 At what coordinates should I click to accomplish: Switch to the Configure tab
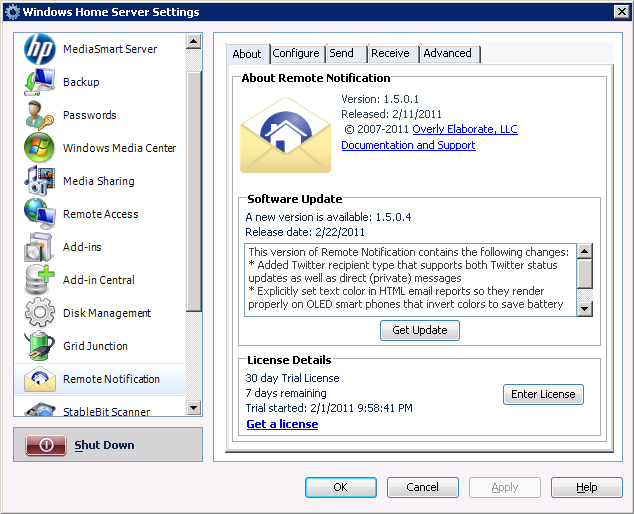pos(296,53)
